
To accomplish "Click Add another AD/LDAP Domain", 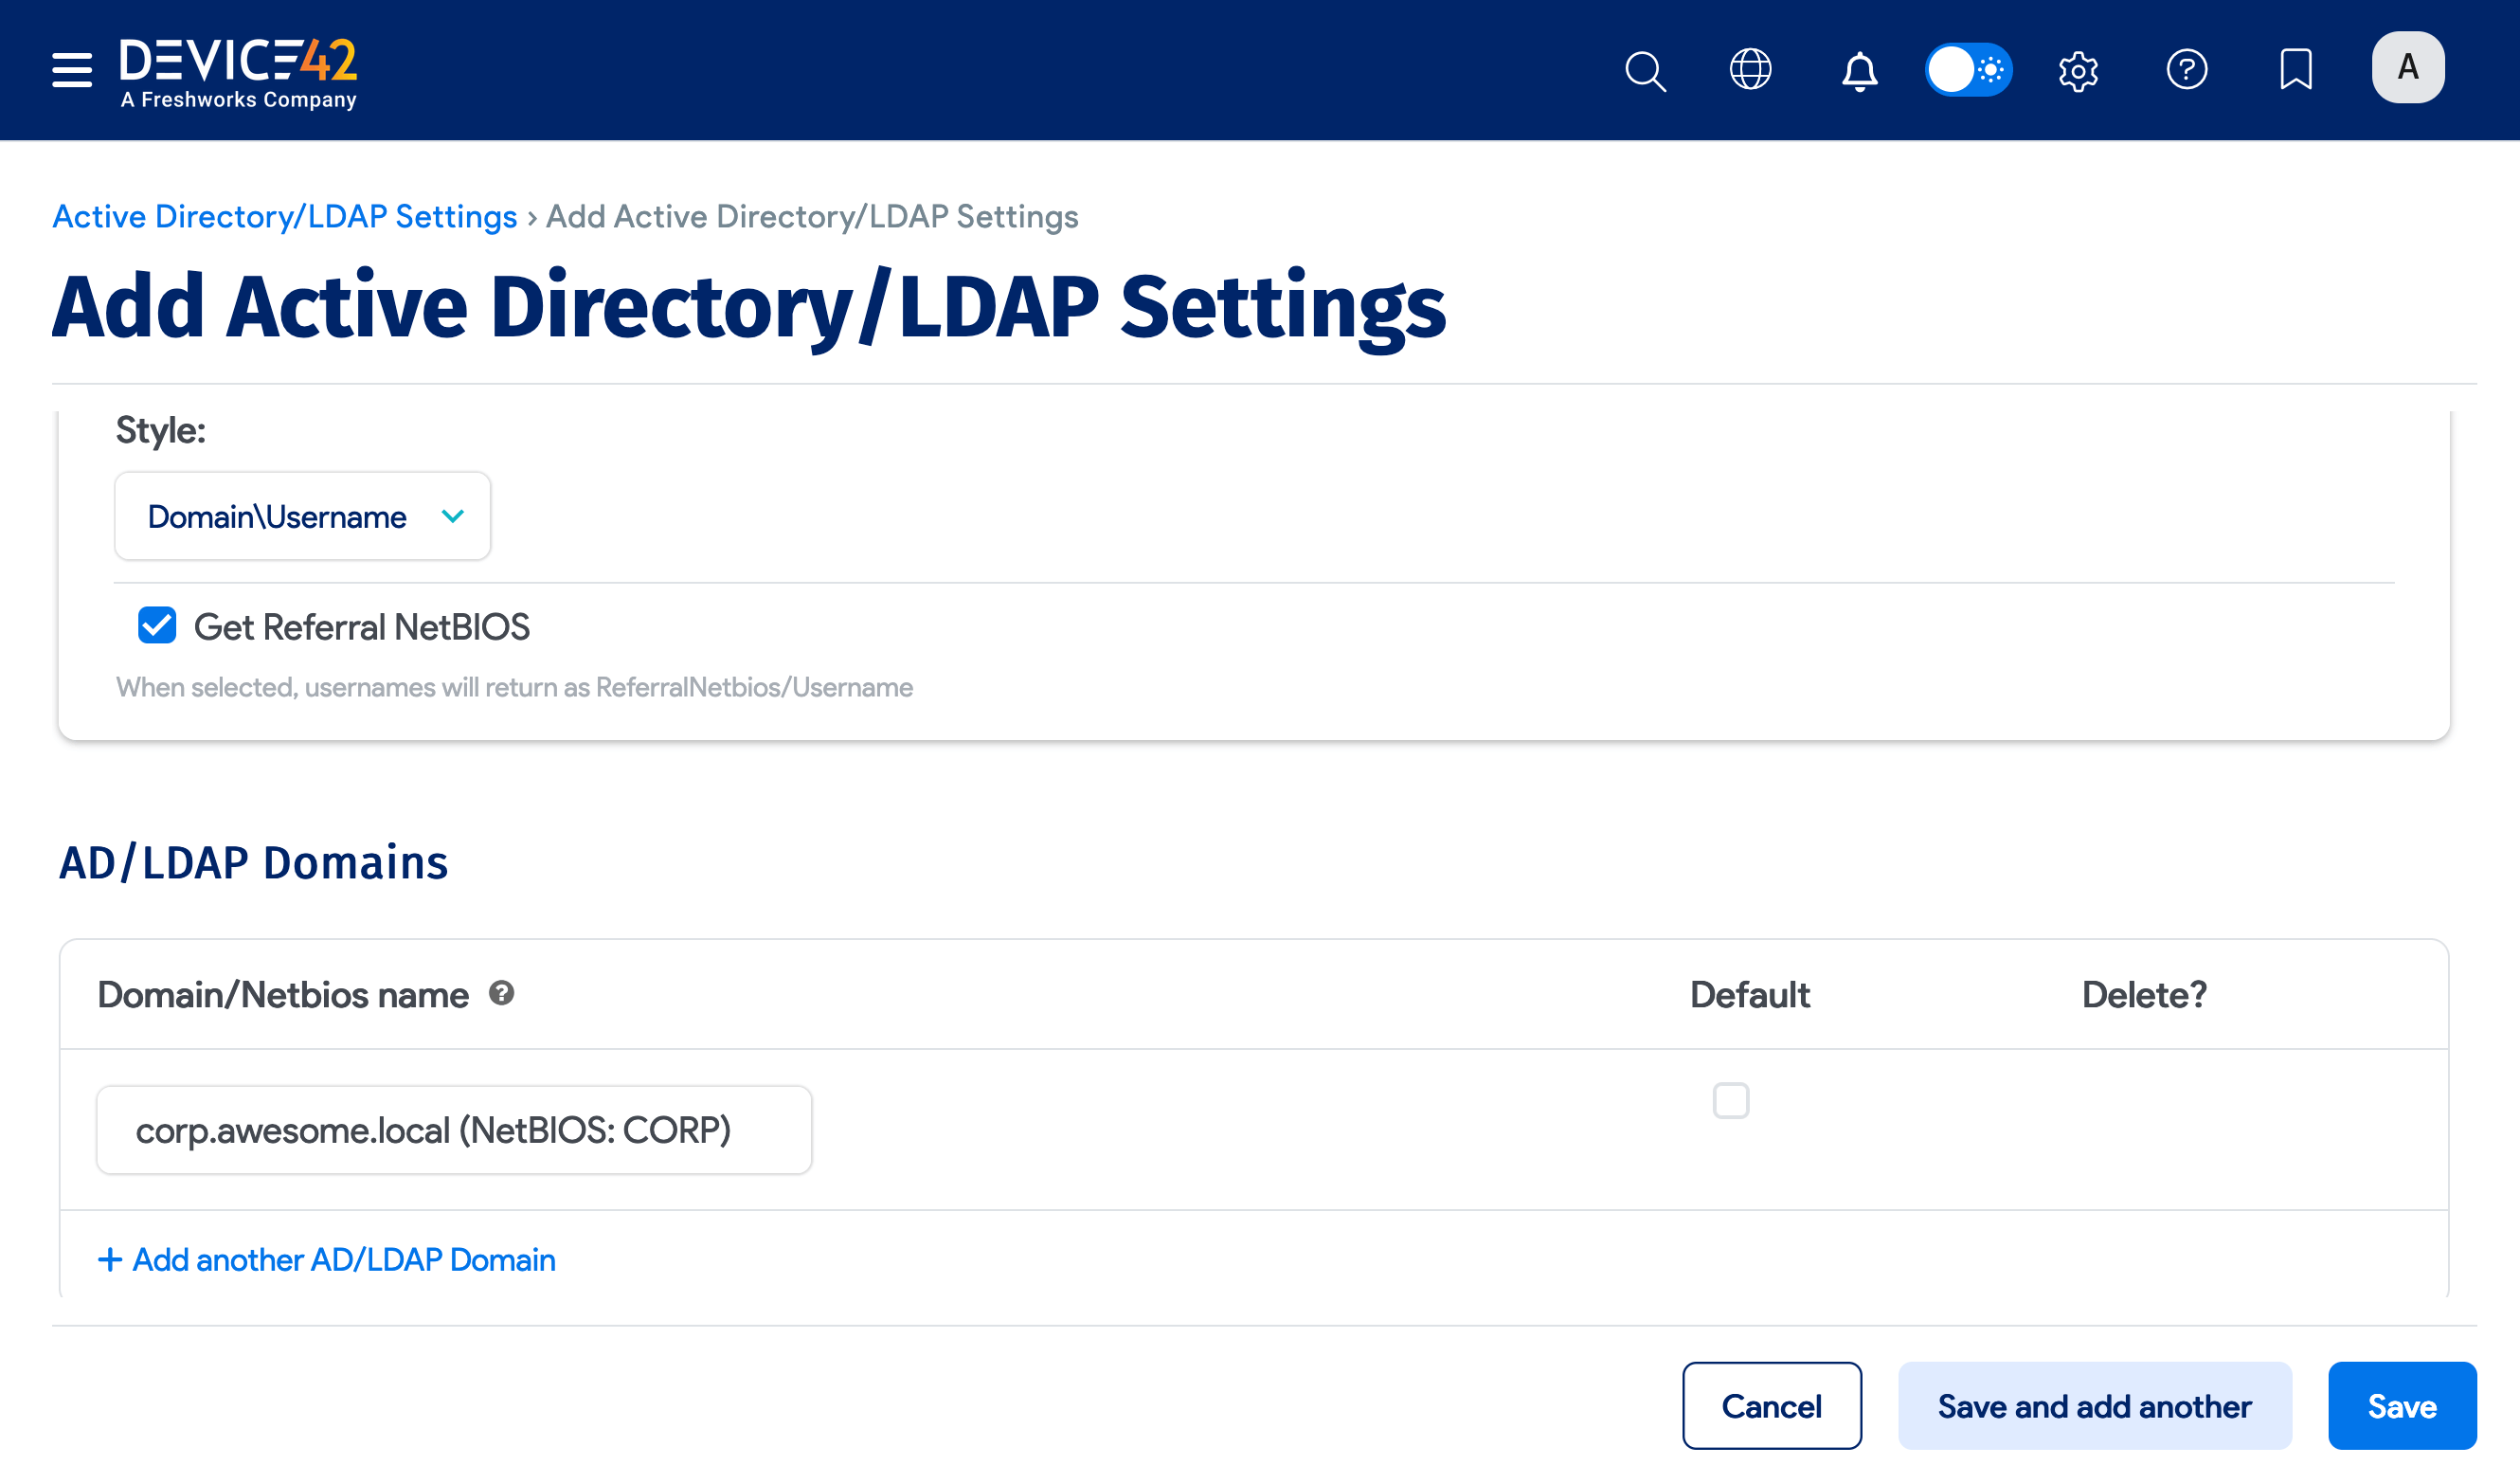I will [326, 1259].
